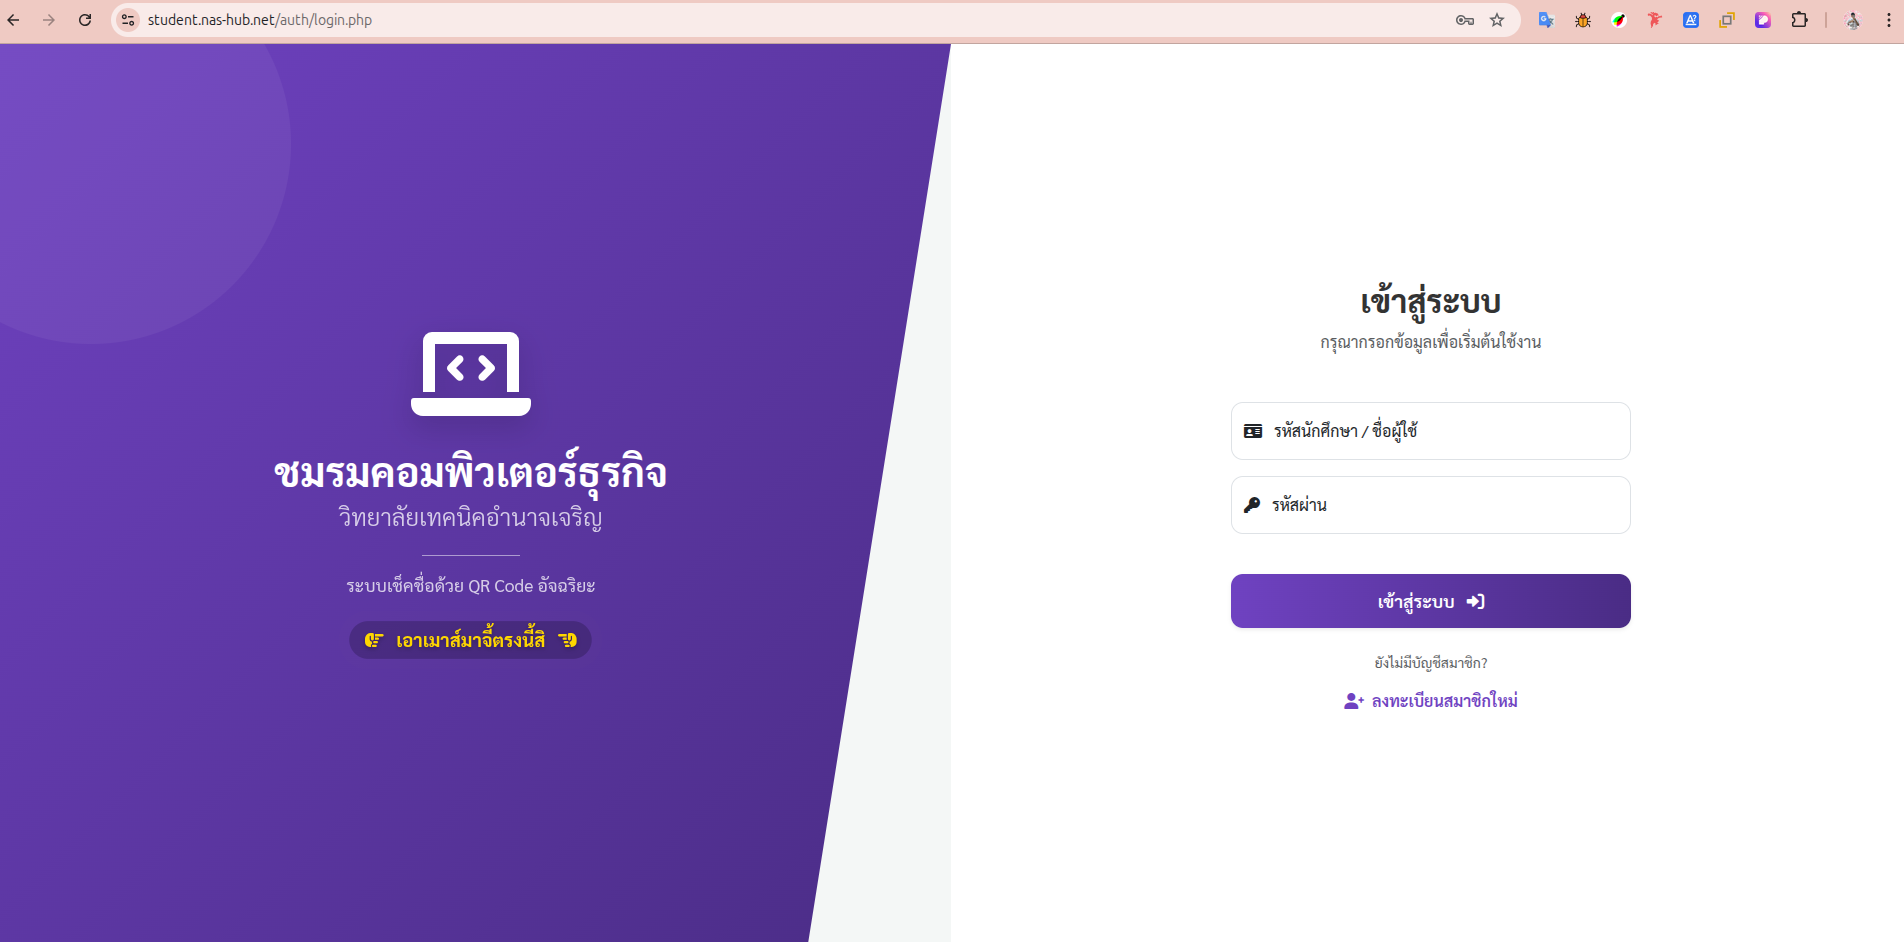The width and height of the screenshot is (1904, 942).
Task: Click the user profile avatar
Action: point(1852,20)
